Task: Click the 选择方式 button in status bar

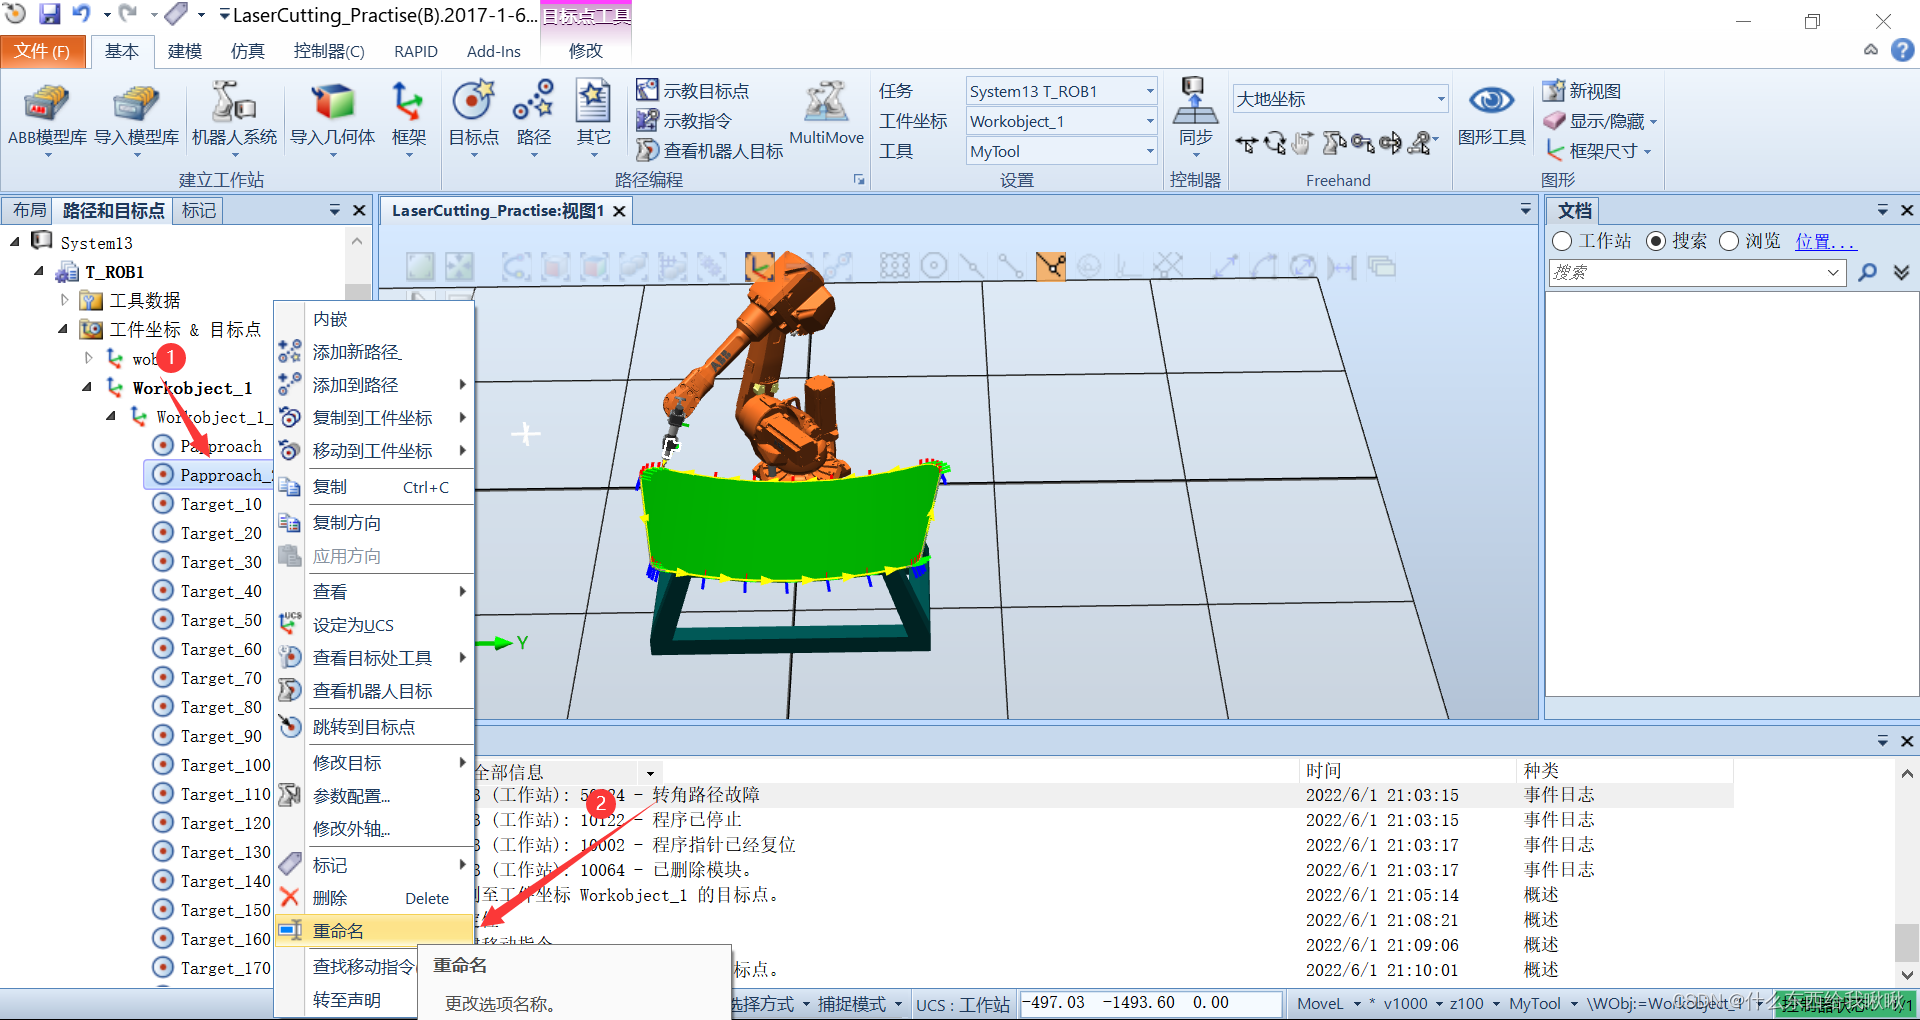Action: pyautogui.click(x=768, y=1003)
